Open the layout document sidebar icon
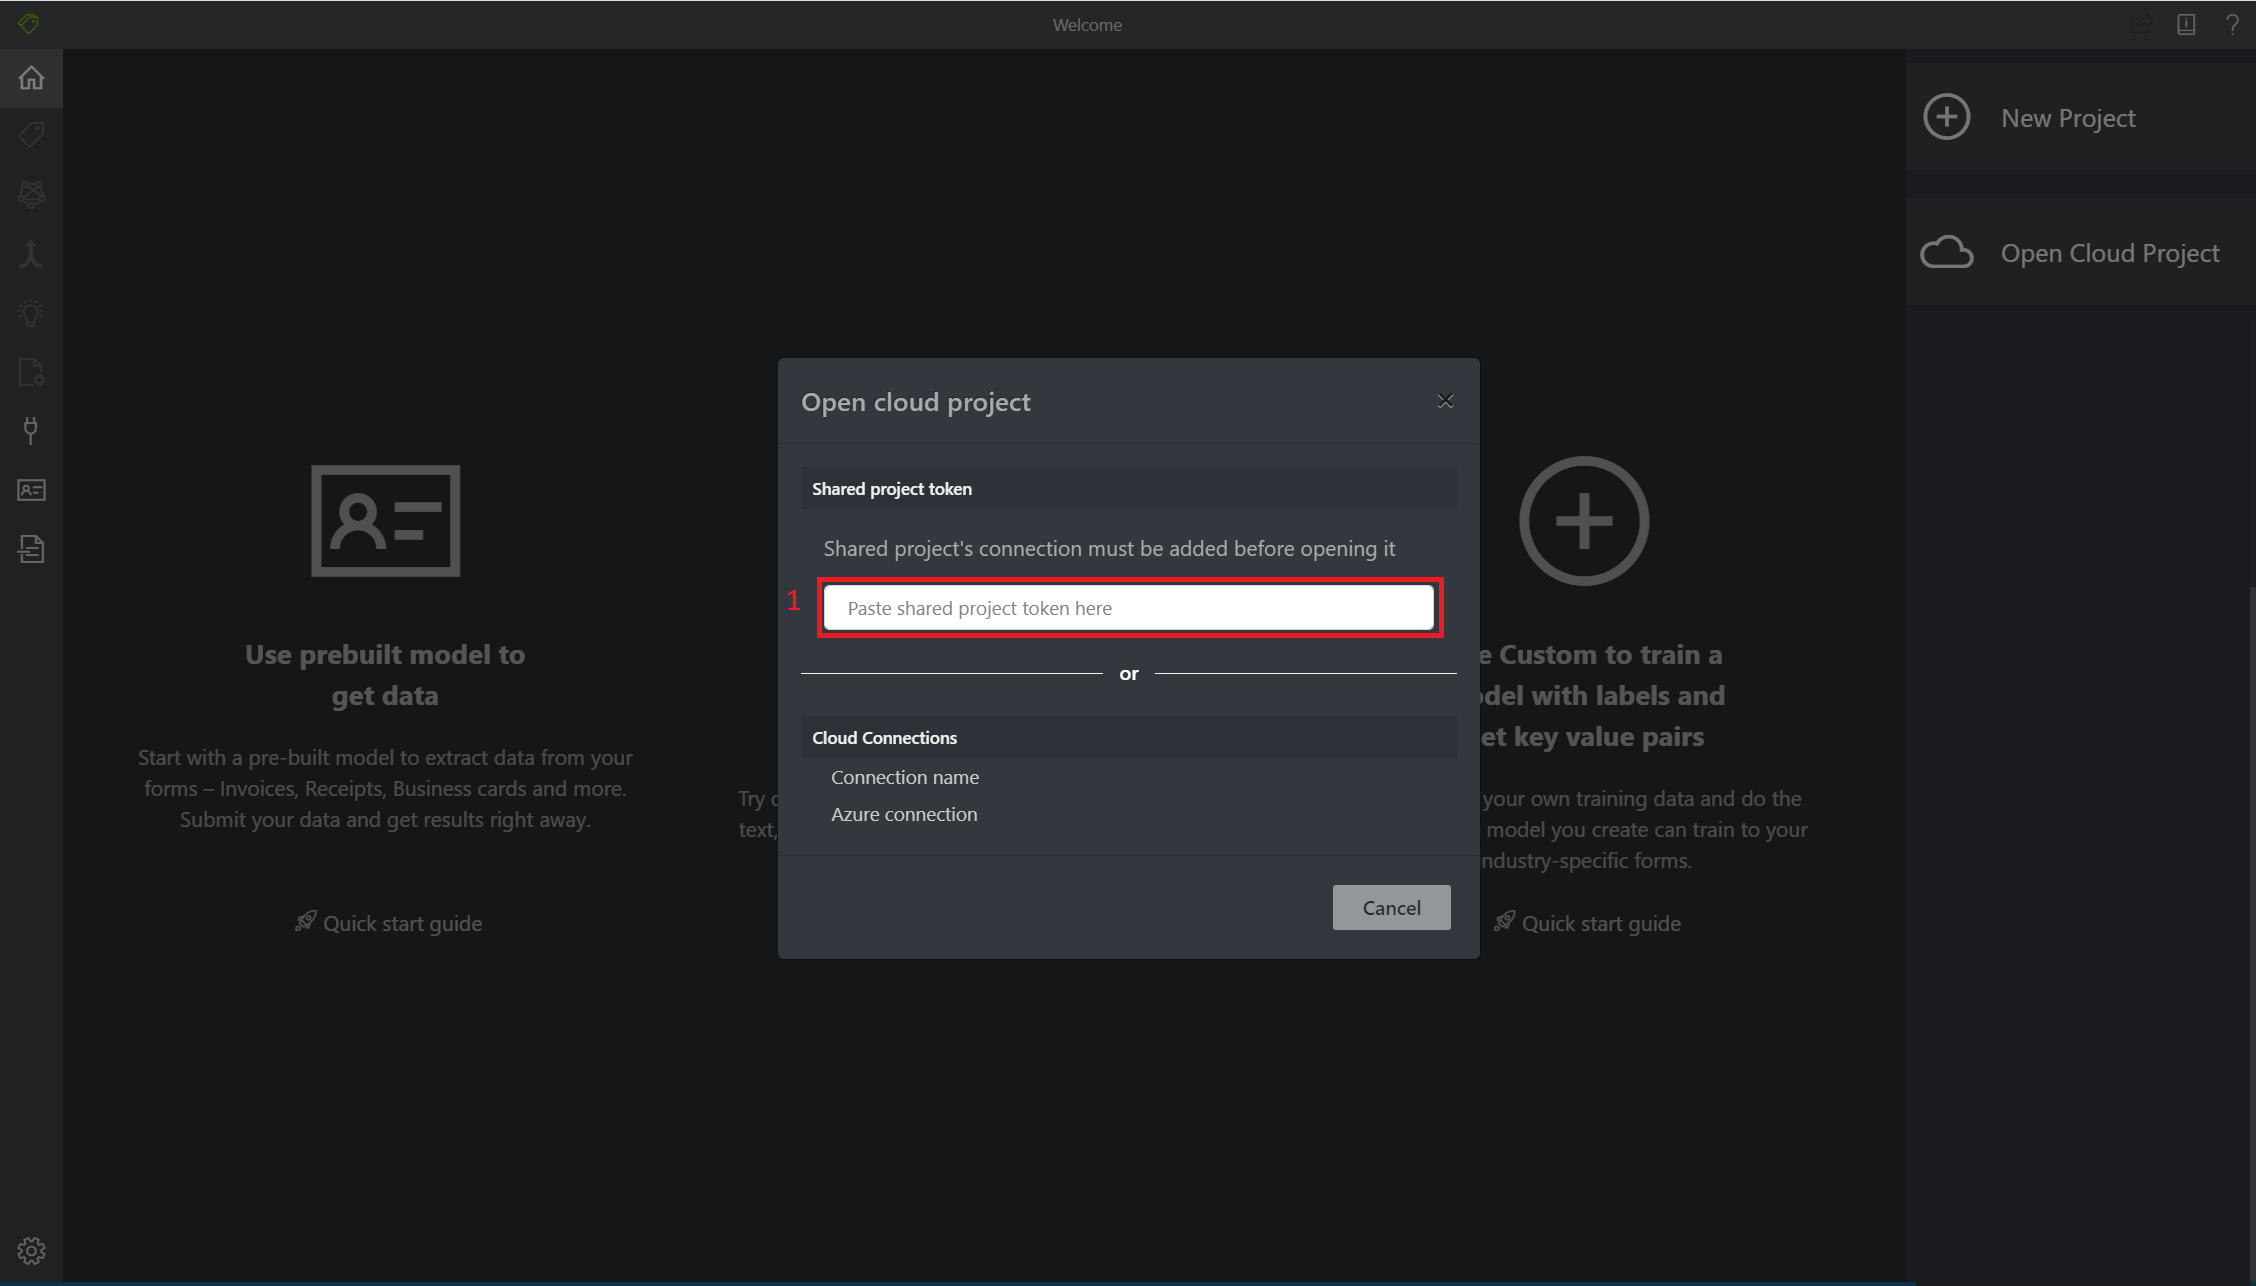This screenshot has width=2256, height=1286. point(31,549)
